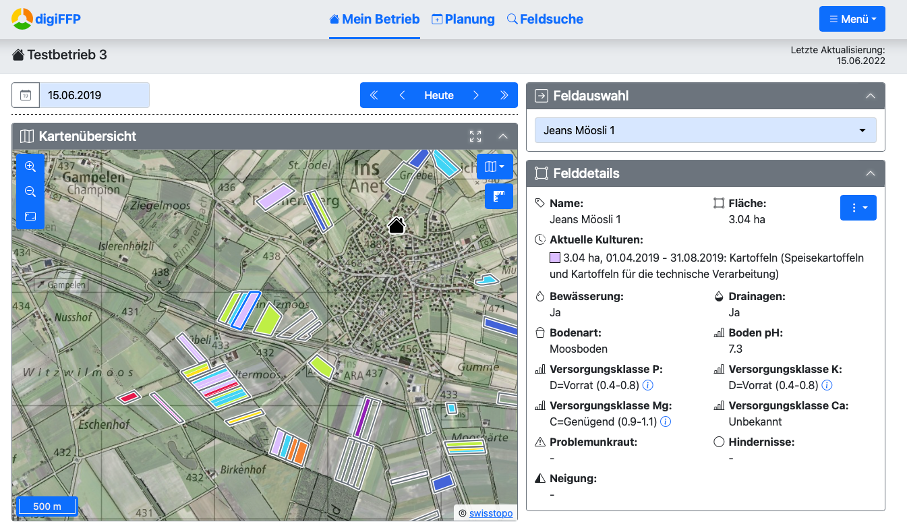Open the Felddetails three-dot actions menu
908x524 pixels.
[858, 207]
